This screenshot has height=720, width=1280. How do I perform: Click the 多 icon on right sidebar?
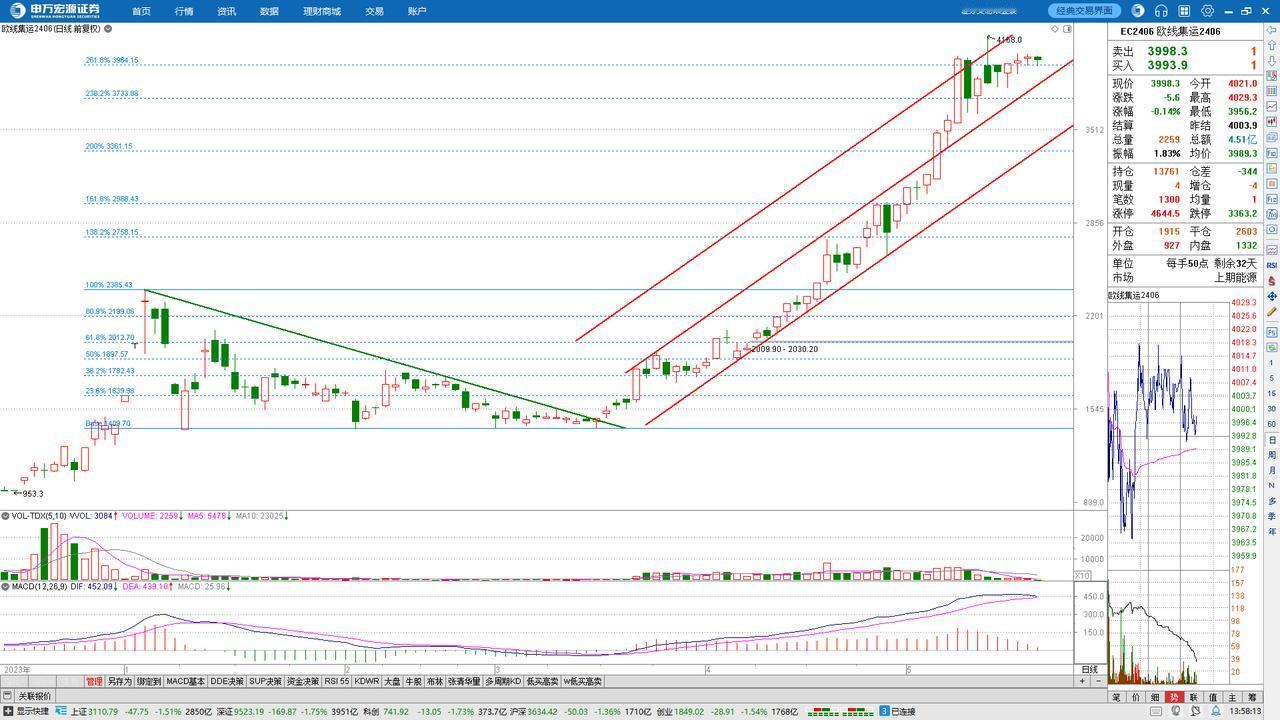pos(1272,500)
